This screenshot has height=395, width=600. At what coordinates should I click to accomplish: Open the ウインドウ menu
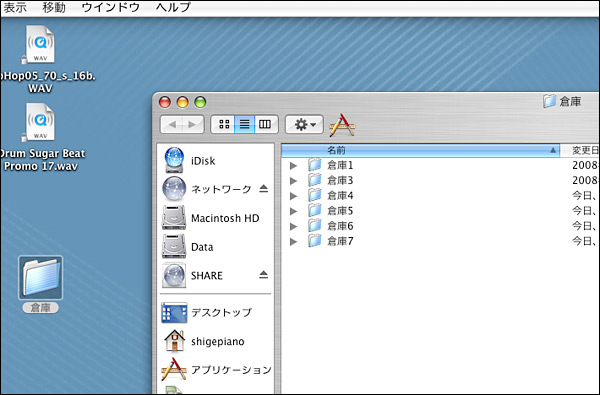point(111,7)
